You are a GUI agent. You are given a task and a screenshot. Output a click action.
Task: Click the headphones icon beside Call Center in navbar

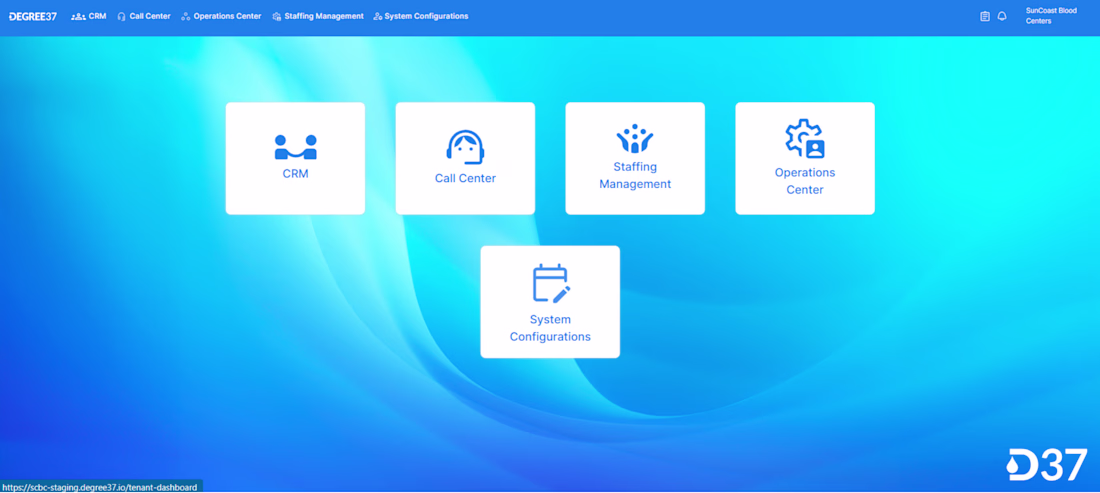[x=121, y=16]
